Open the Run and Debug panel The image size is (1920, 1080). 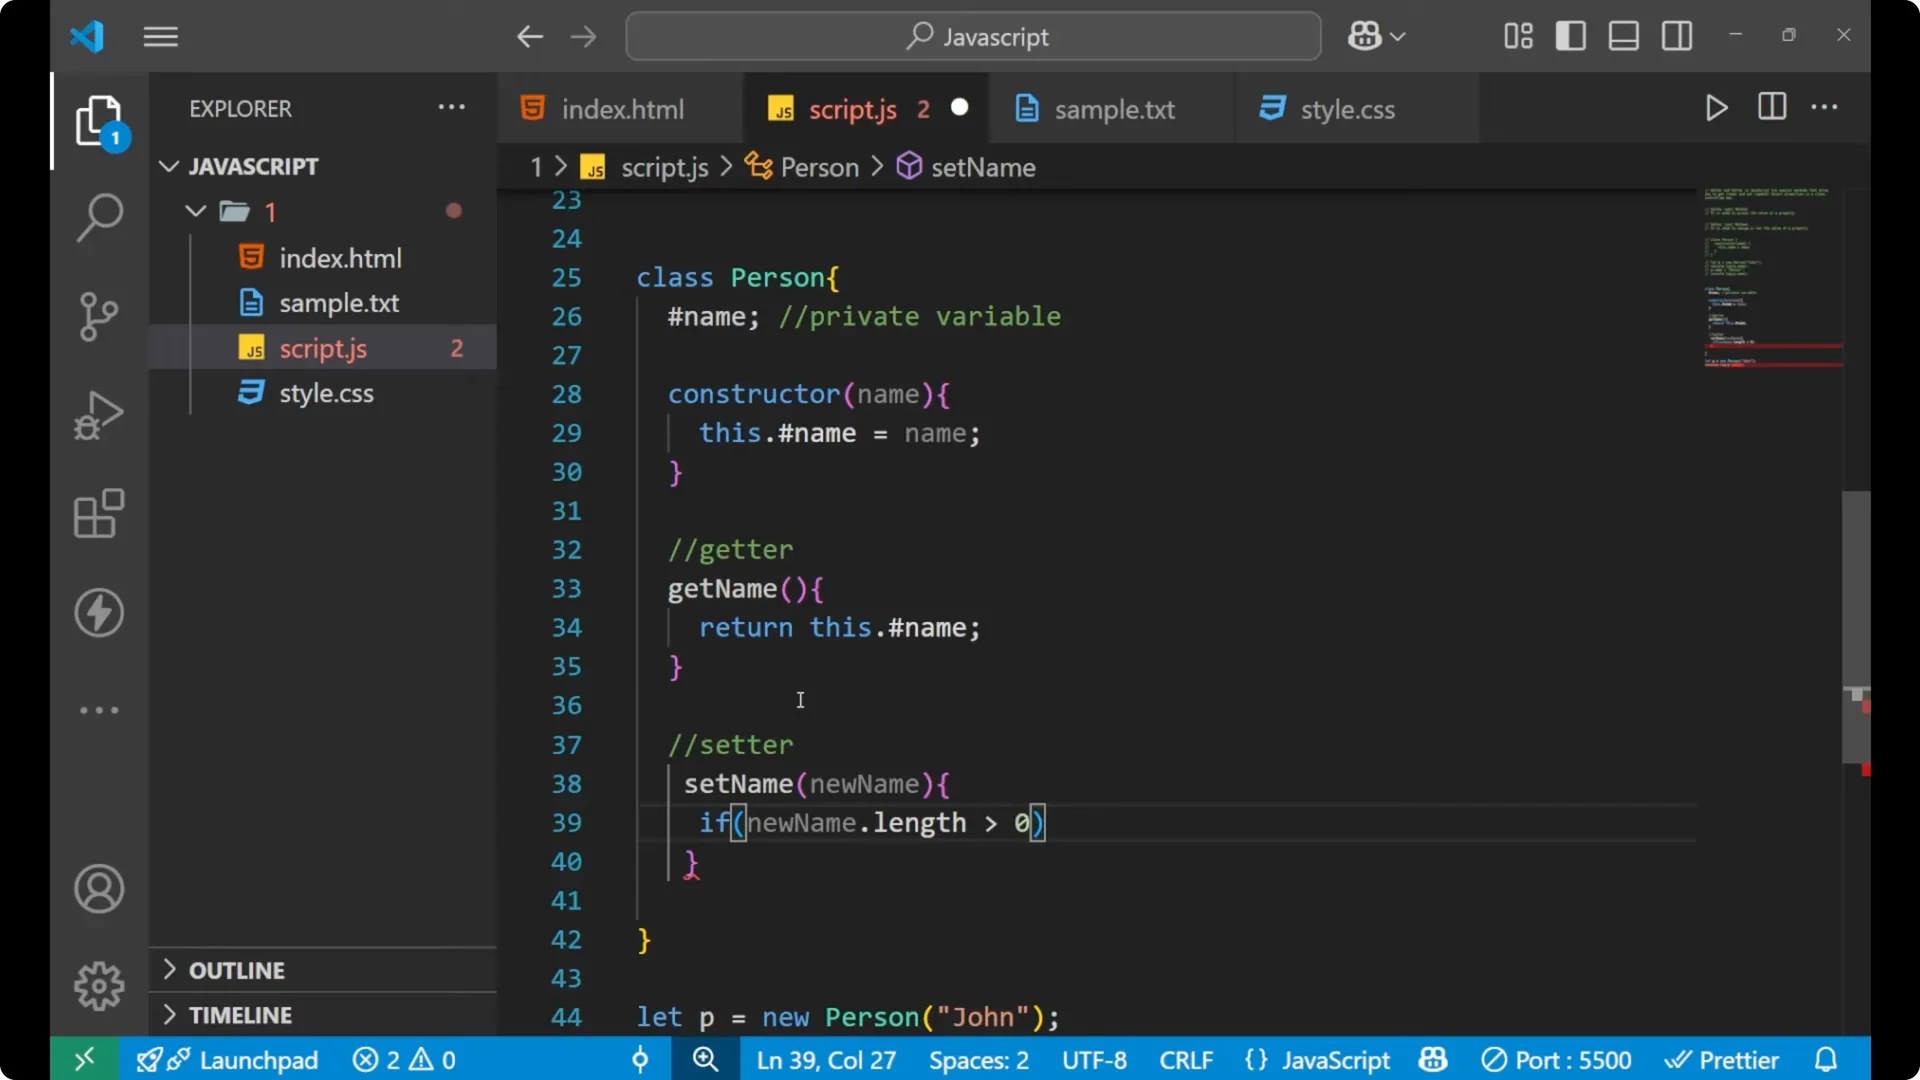point(98,415)
